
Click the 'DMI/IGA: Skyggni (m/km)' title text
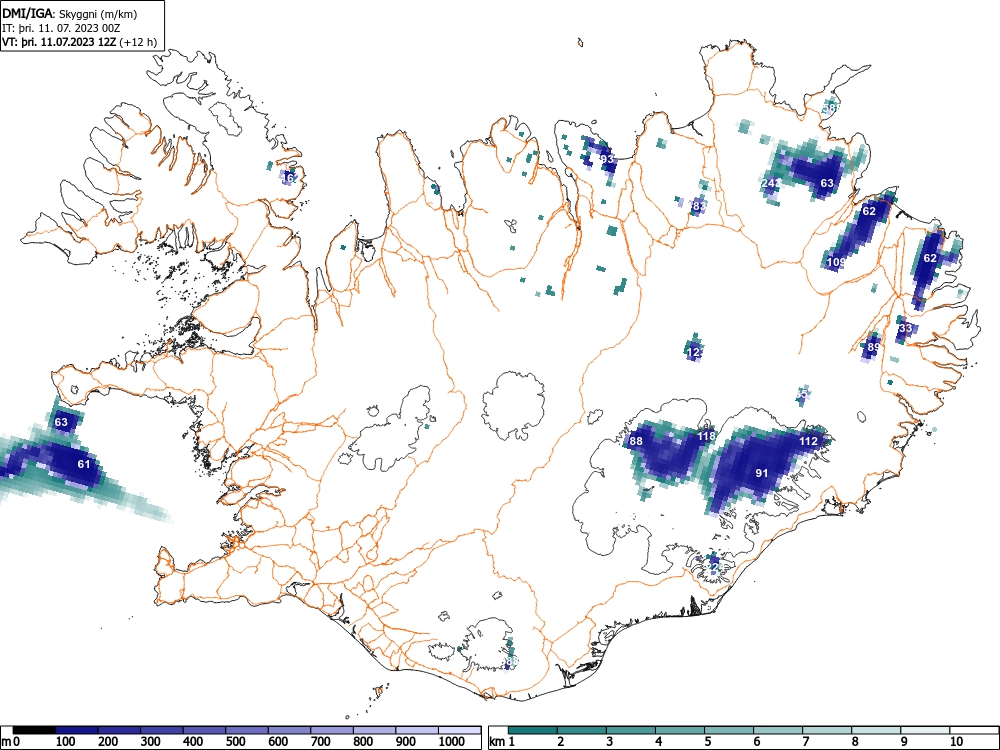[x=70, y=13]
